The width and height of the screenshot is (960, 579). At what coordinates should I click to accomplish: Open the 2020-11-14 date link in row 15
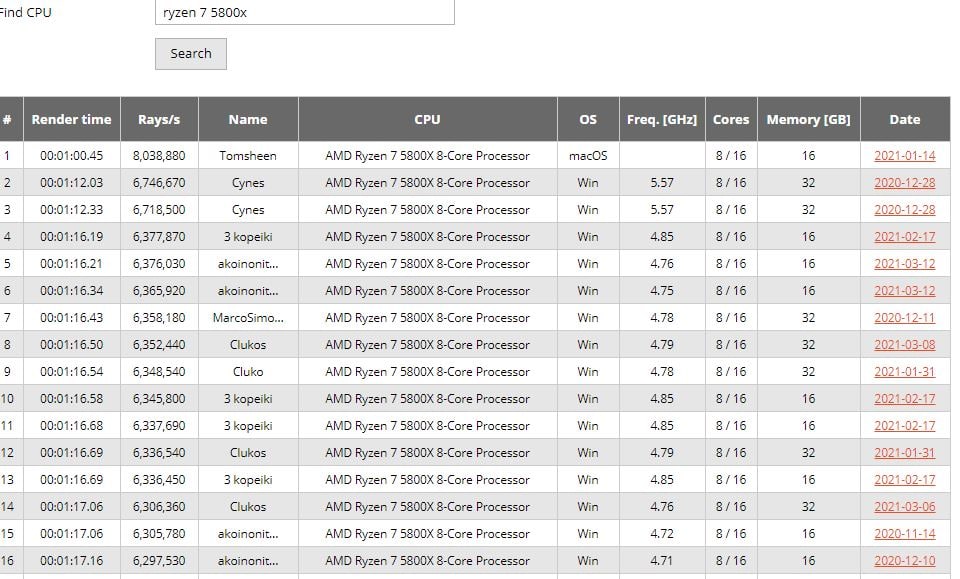[905, 533]
